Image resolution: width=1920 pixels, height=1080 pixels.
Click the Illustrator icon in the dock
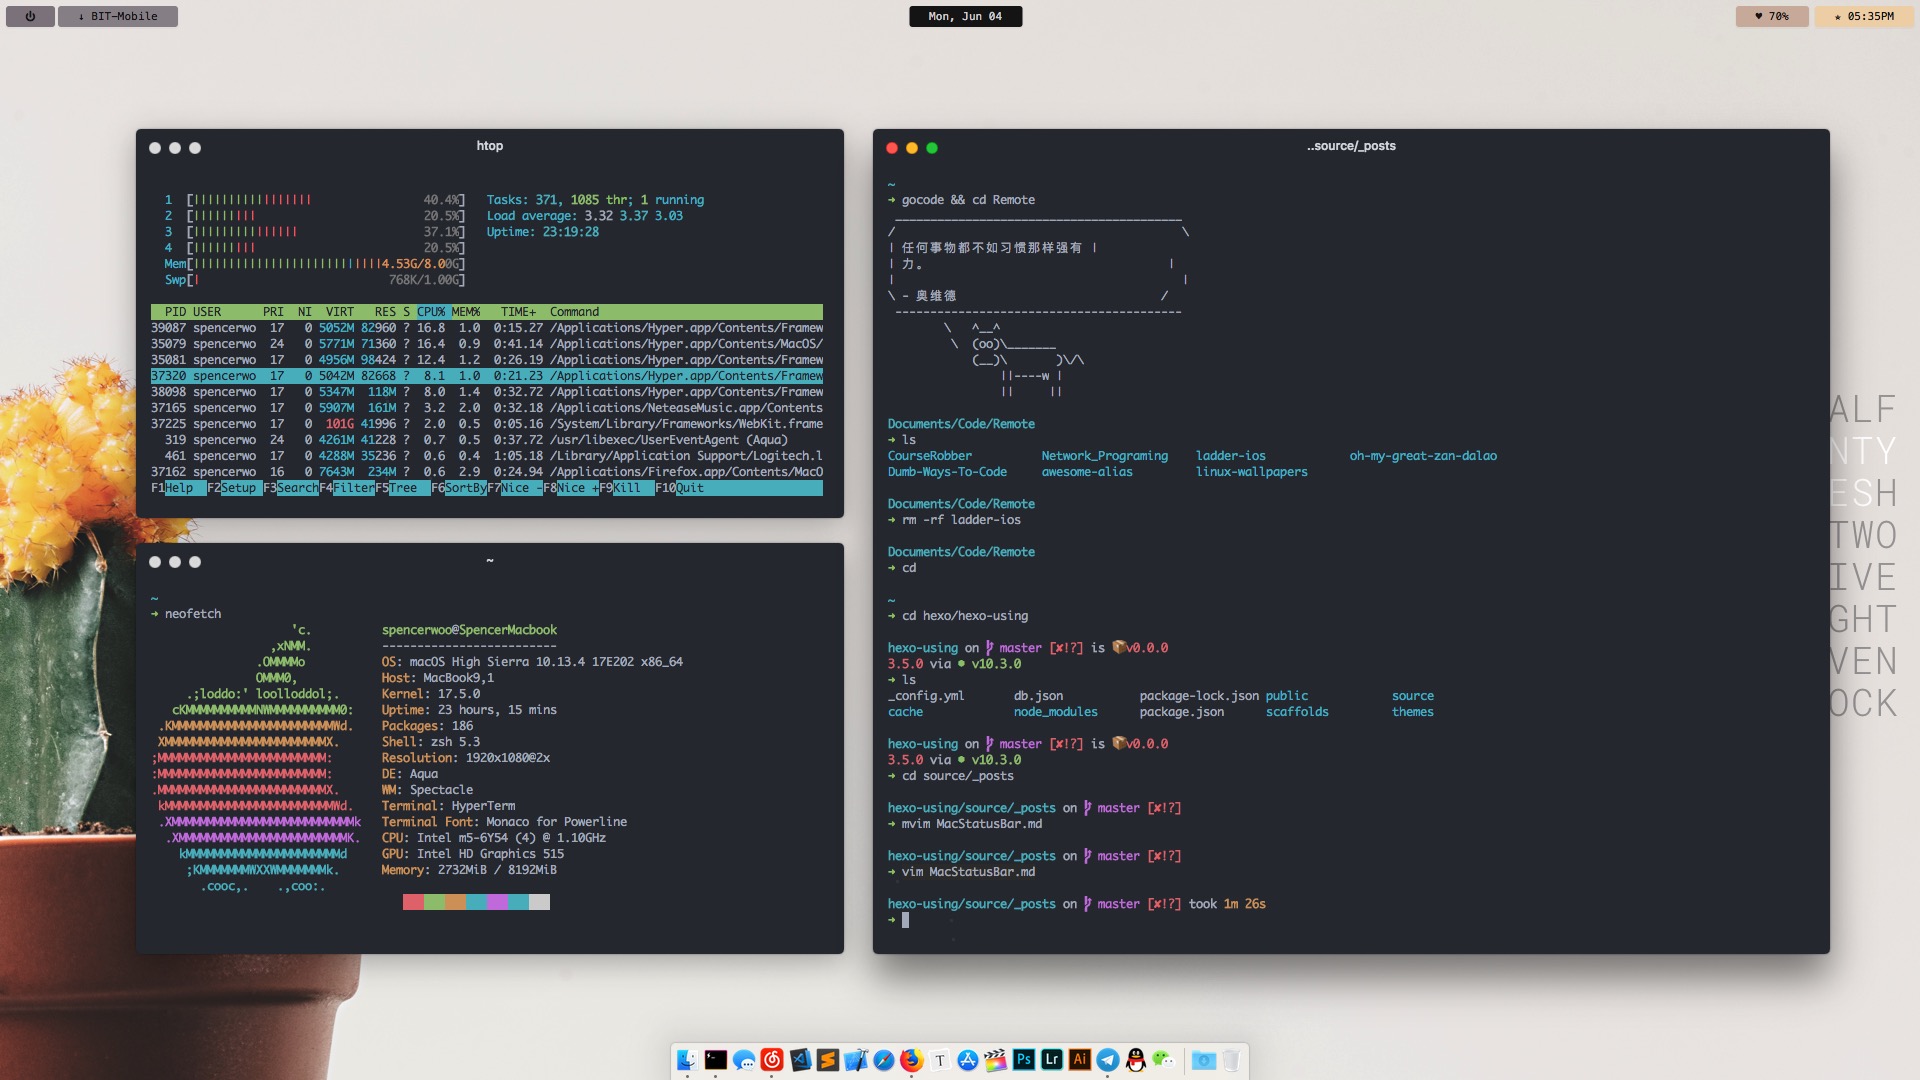[x=1079, y=1059]
